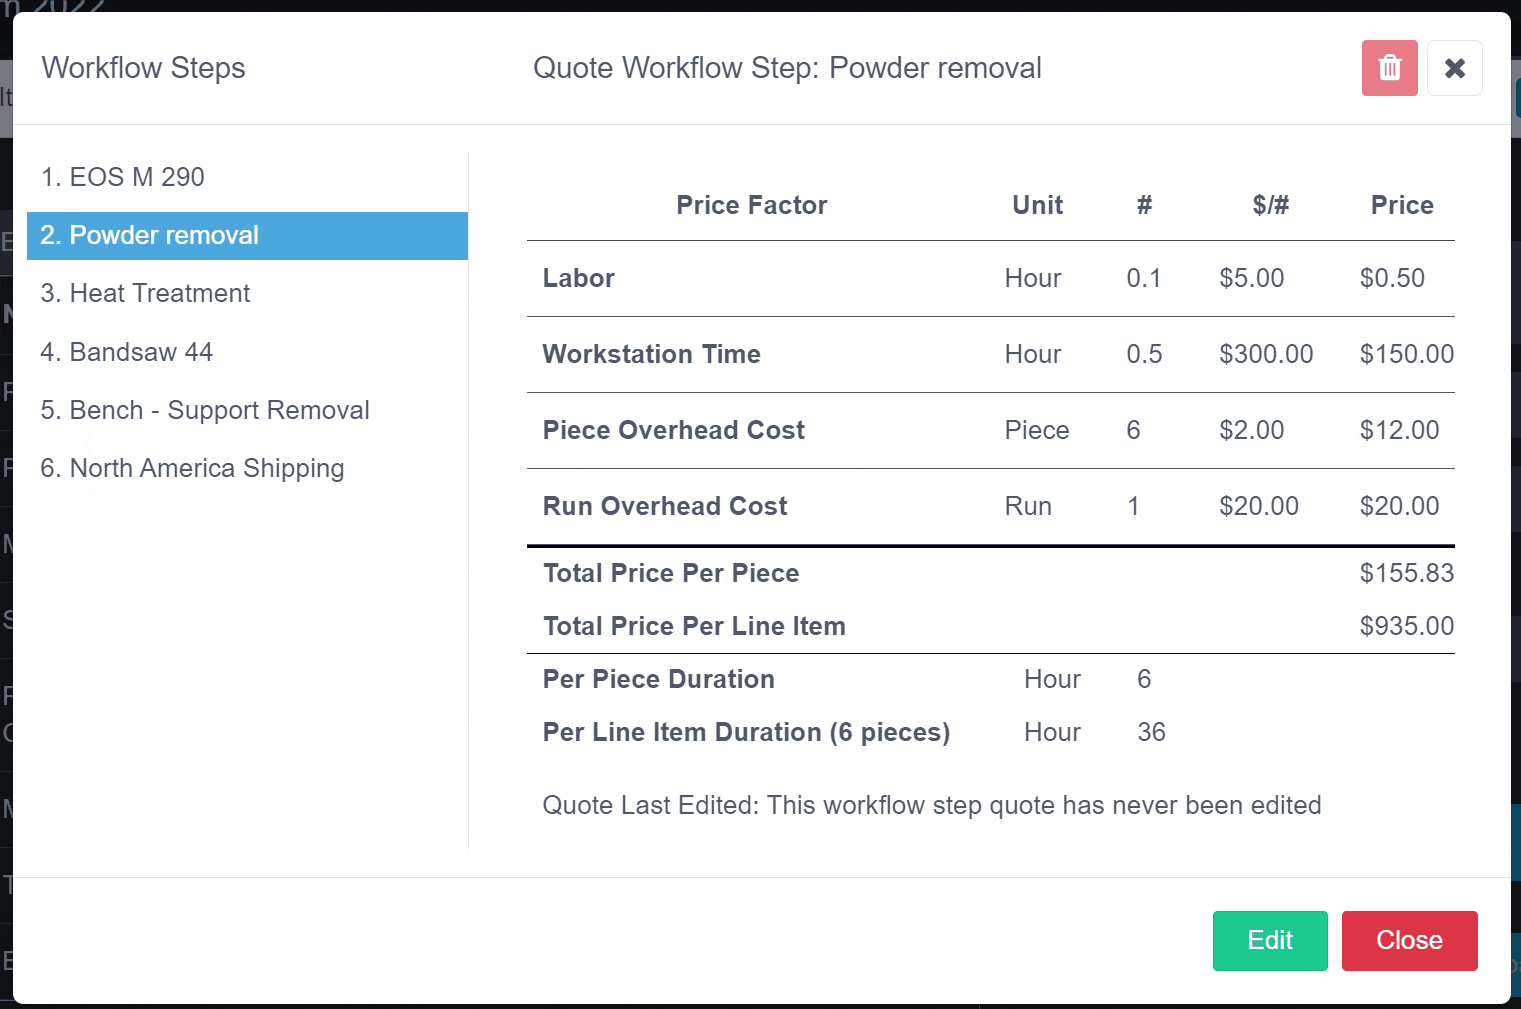Image resolution: width=1521 pixels, height=1009 pixels.
Task: Click the Price column header
Action: coord(1401,205)
